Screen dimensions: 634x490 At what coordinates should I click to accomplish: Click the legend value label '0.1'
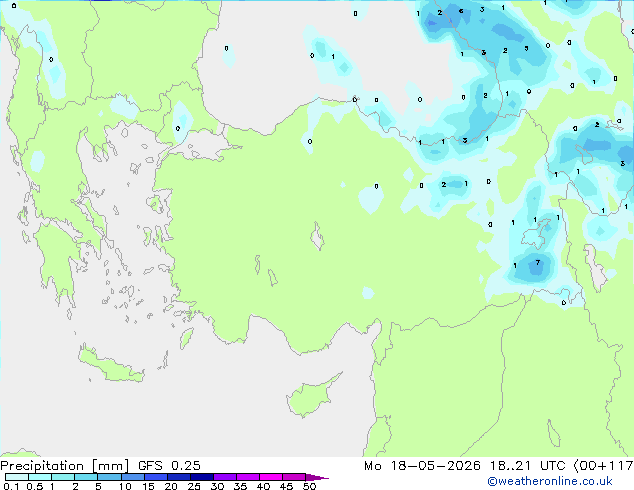click(x=11, y=486)
